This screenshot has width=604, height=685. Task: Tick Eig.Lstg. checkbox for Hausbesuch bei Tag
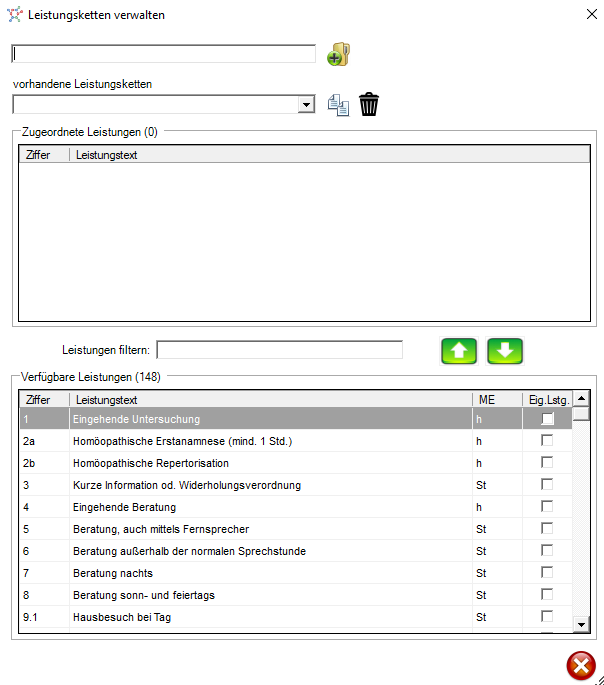547,616
